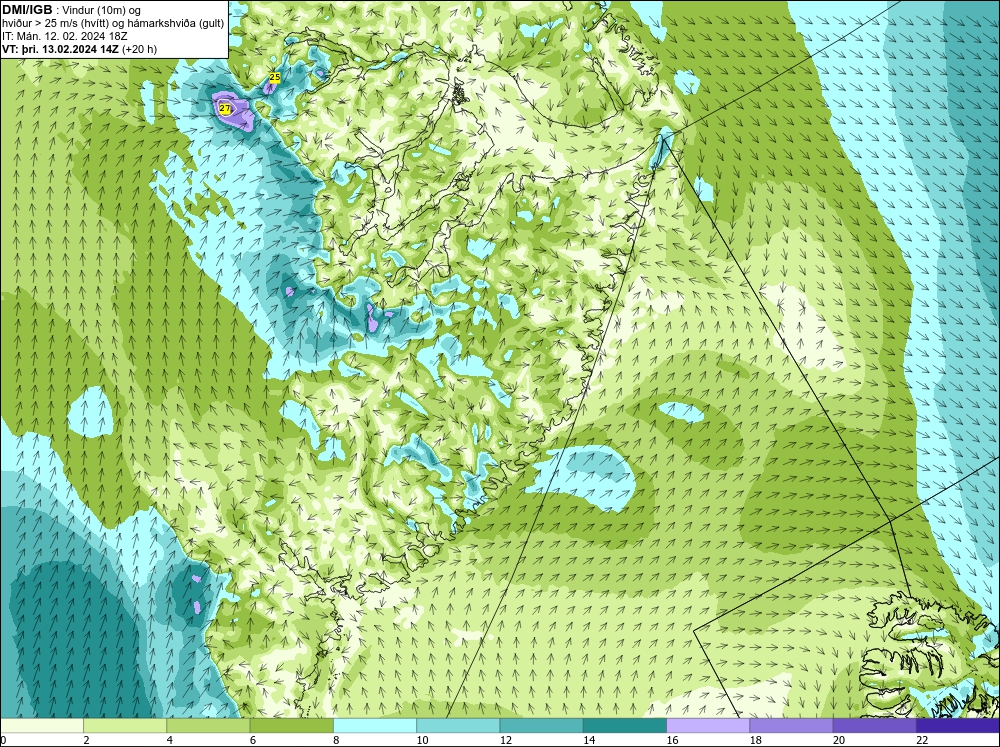This screenshot has width=1000, height=747.
Task: Click the scale label 16
Action: [x=672, y=740]
